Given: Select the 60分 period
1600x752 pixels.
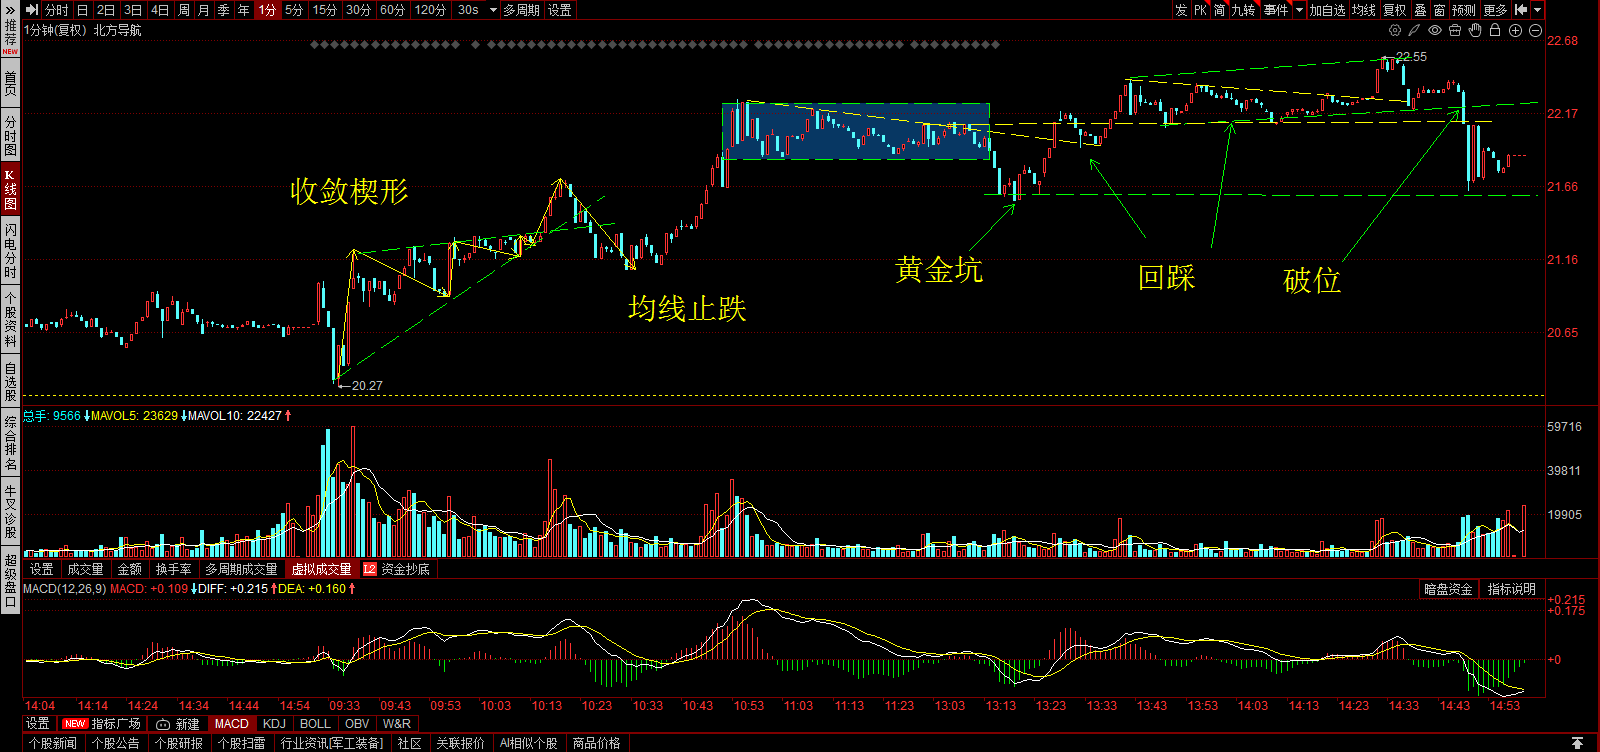Looking at the screenshot, I should [393, 10].
